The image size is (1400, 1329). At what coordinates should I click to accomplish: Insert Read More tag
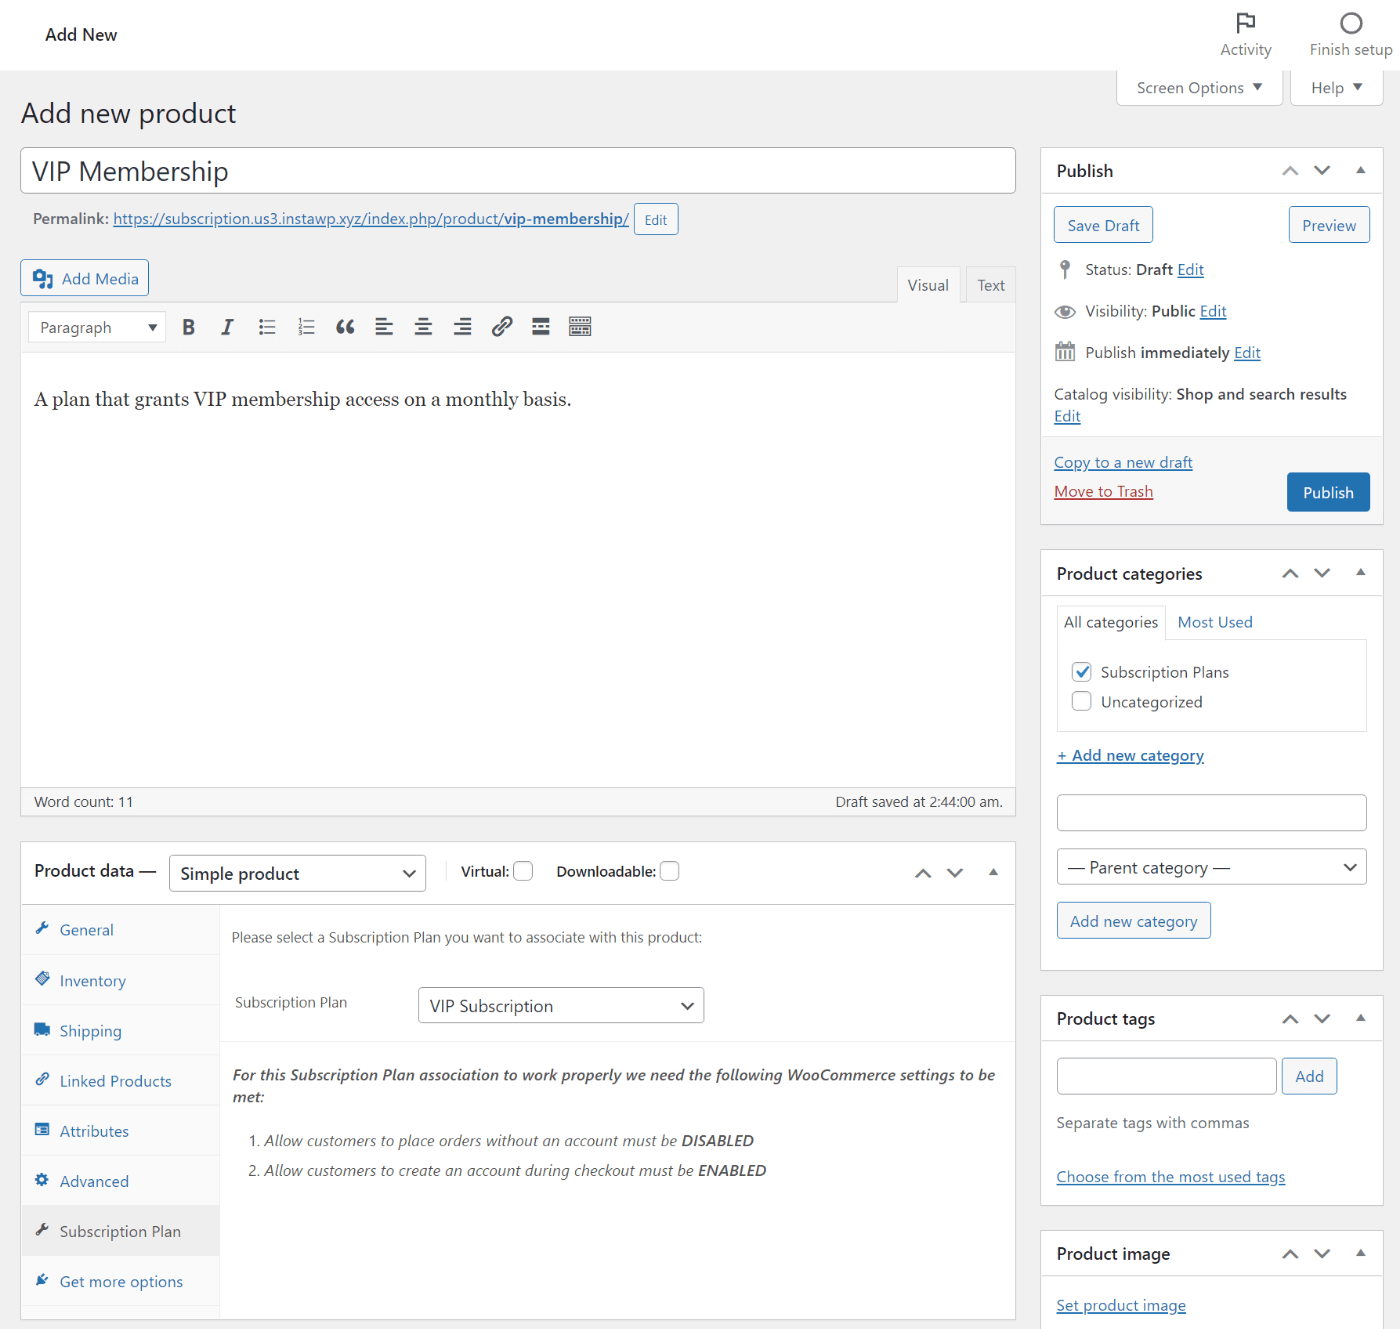541,327
